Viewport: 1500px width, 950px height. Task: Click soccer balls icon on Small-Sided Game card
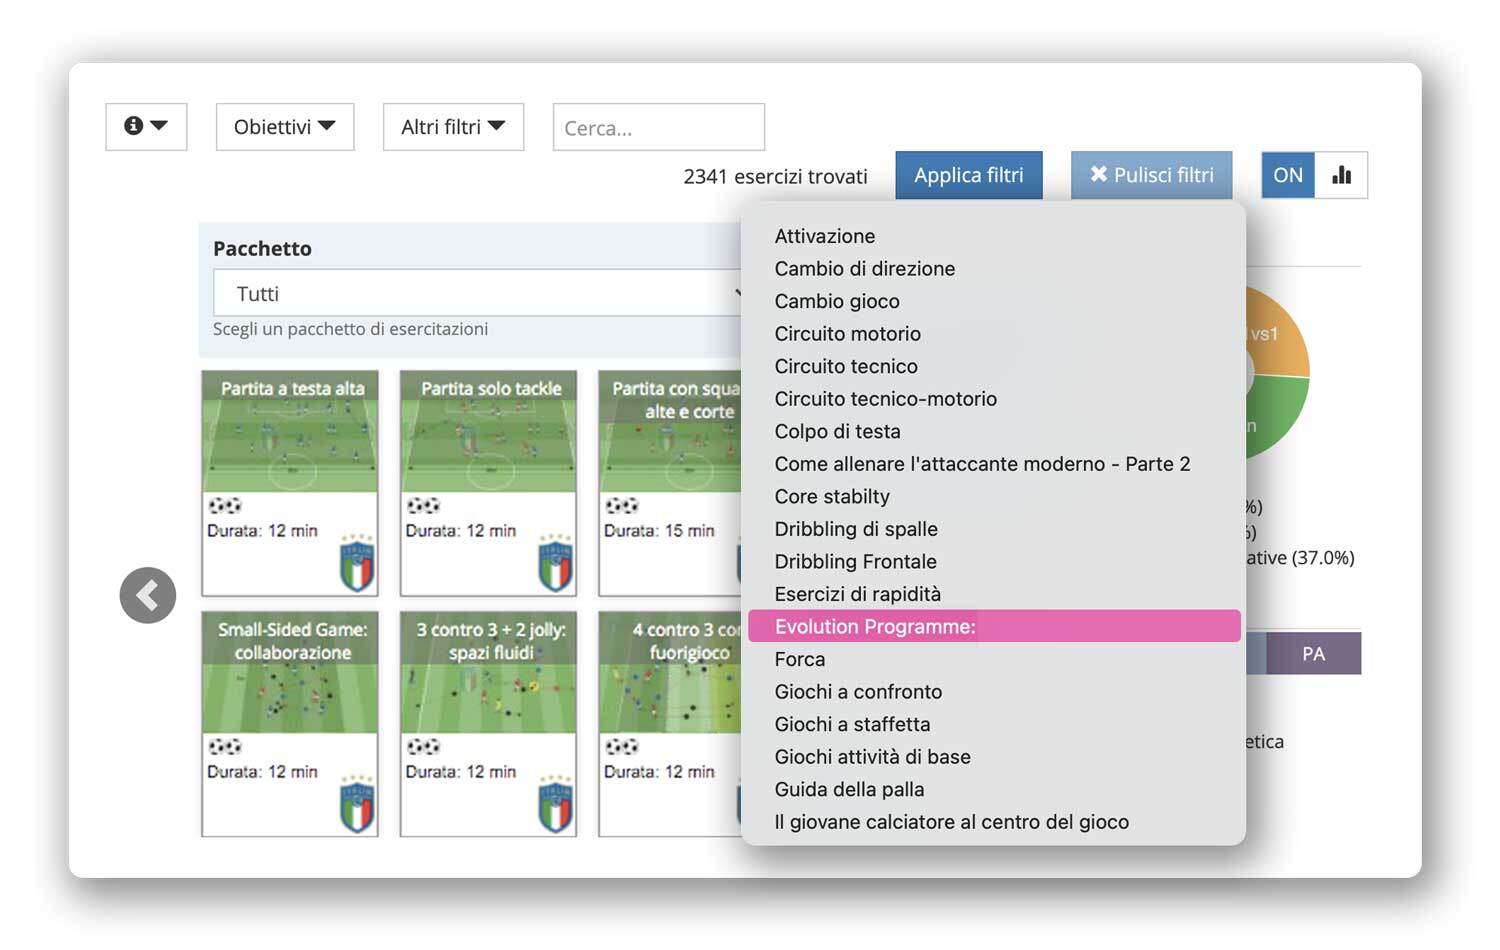pos(225,746)
